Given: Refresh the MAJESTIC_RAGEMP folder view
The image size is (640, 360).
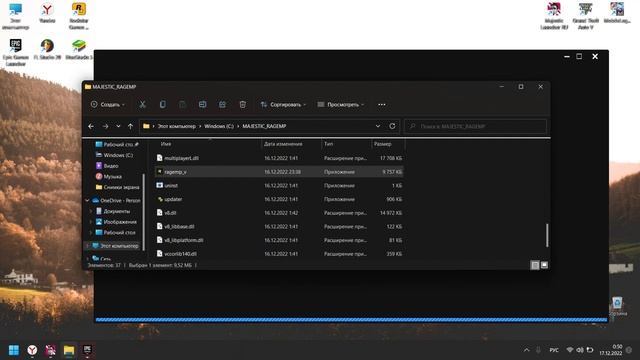Looking at the screenshot, I should coord(392,126).
